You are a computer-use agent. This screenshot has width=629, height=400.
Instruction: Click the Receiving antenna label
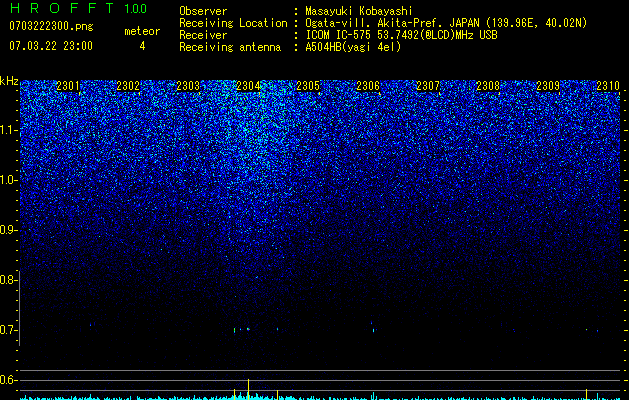pyautogui.click(x=230, y=47)
